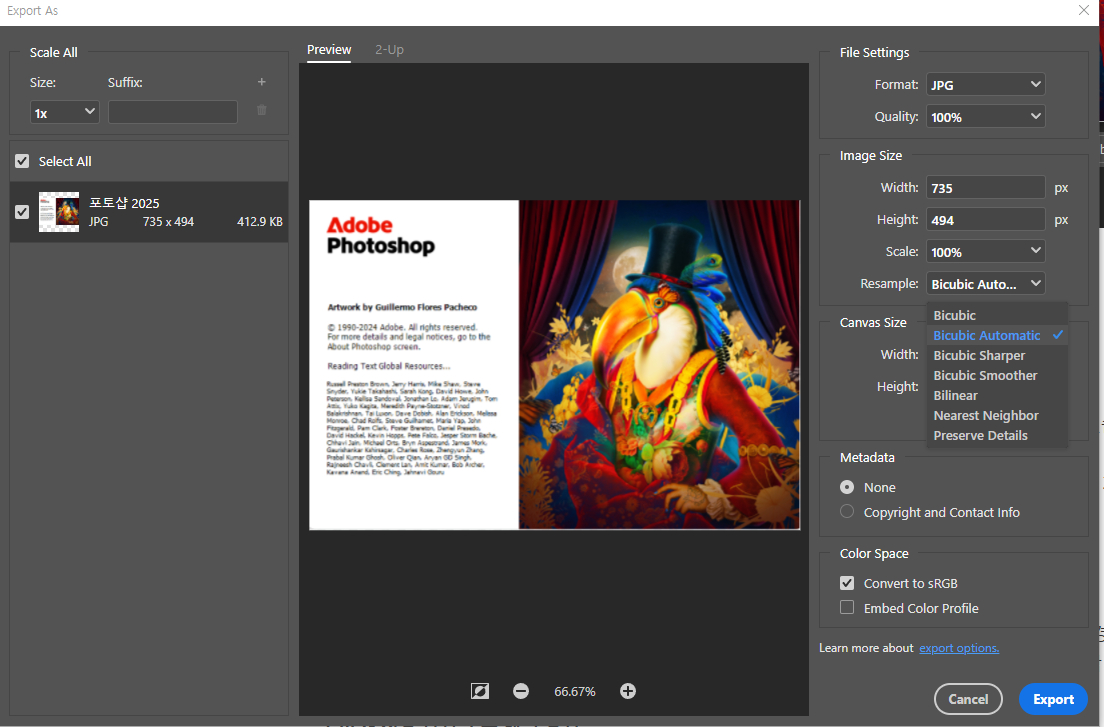Select the None metadata radio button
This screenshot has width=1104, height=727.
coord(847,487)
